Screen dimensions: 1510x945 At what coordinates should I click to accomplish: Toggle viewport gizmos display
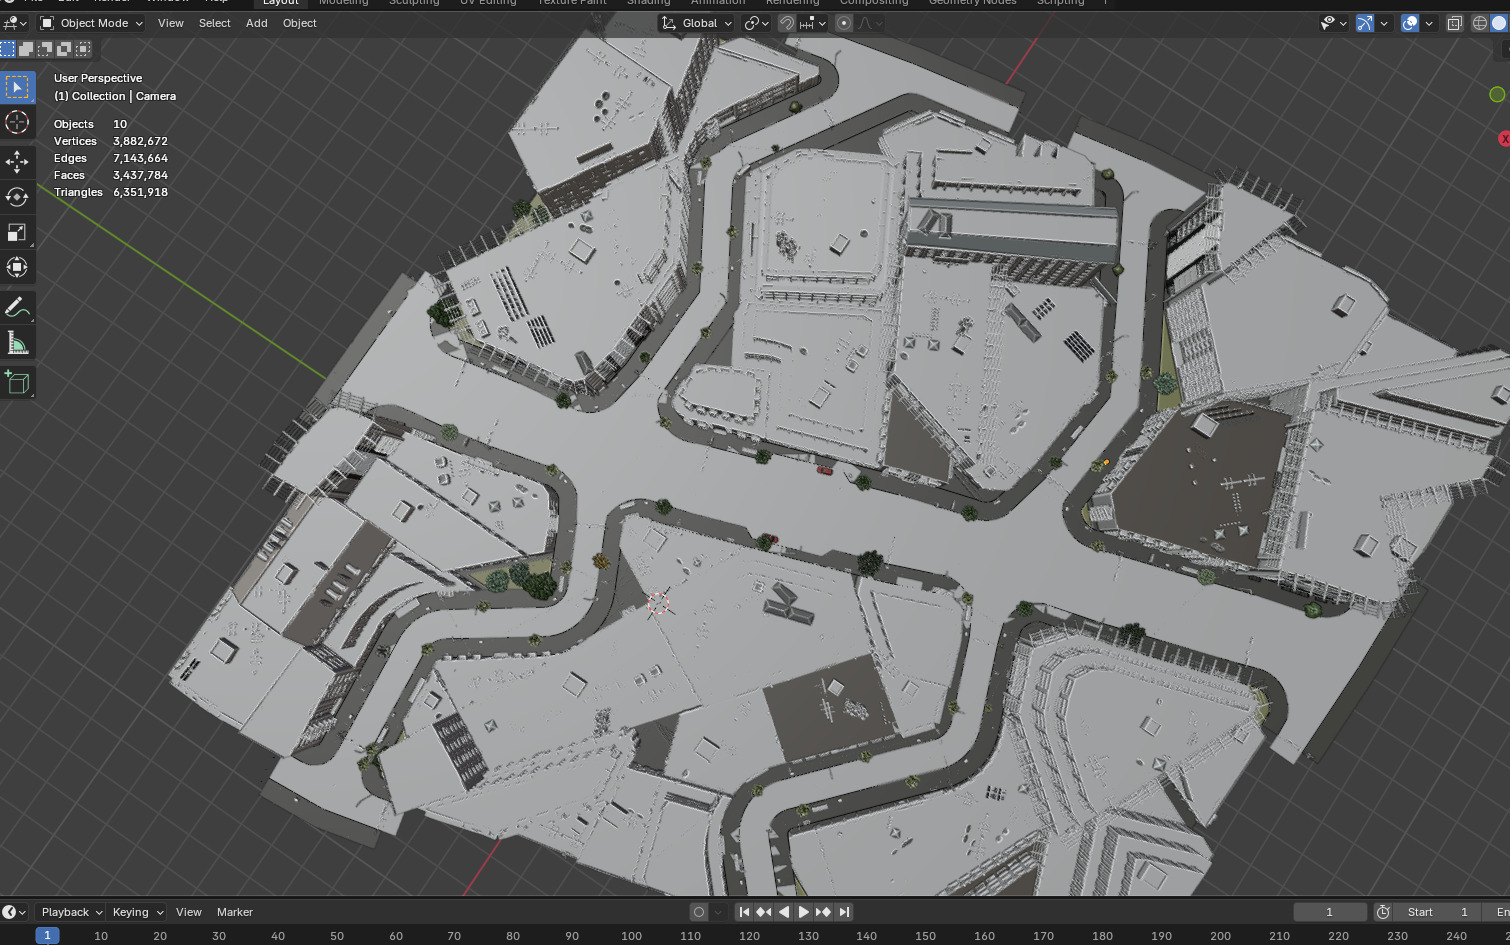point(1365,23)
